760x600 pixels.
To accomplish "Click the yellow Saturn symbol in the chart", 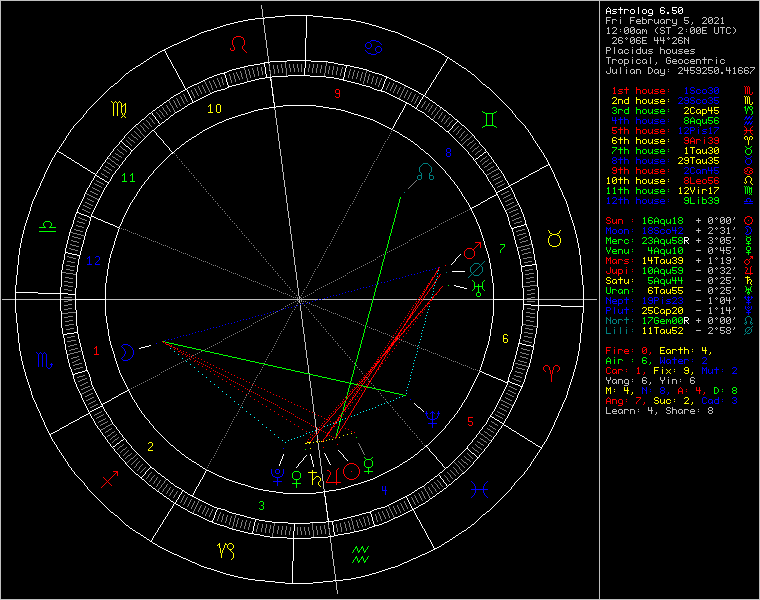I will coord(316,478).
